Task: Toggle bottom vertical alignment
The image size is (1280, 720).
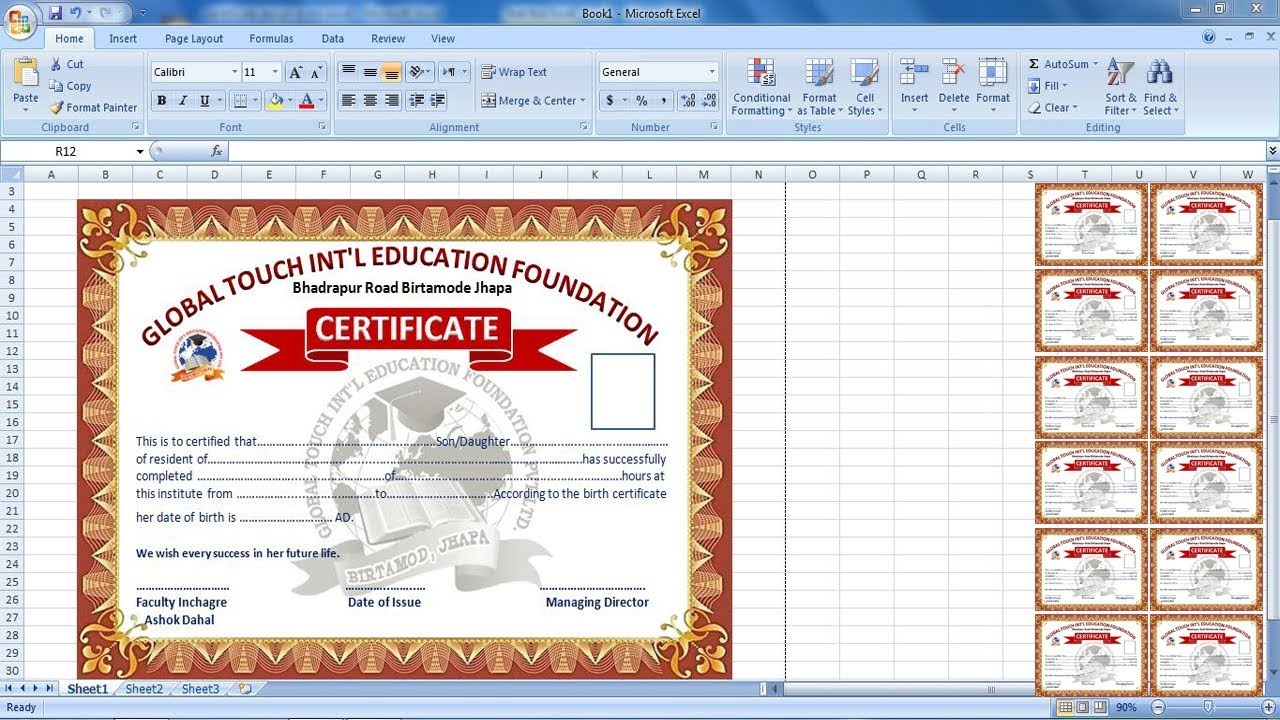Action: pos(392,72)
